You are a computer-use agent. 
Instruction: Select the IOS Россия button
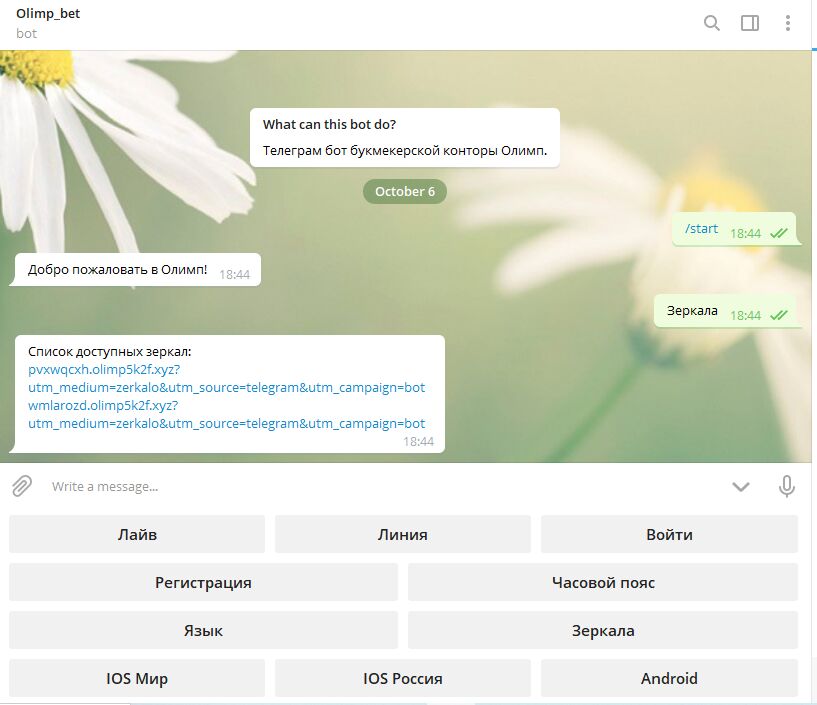[403, 678]
